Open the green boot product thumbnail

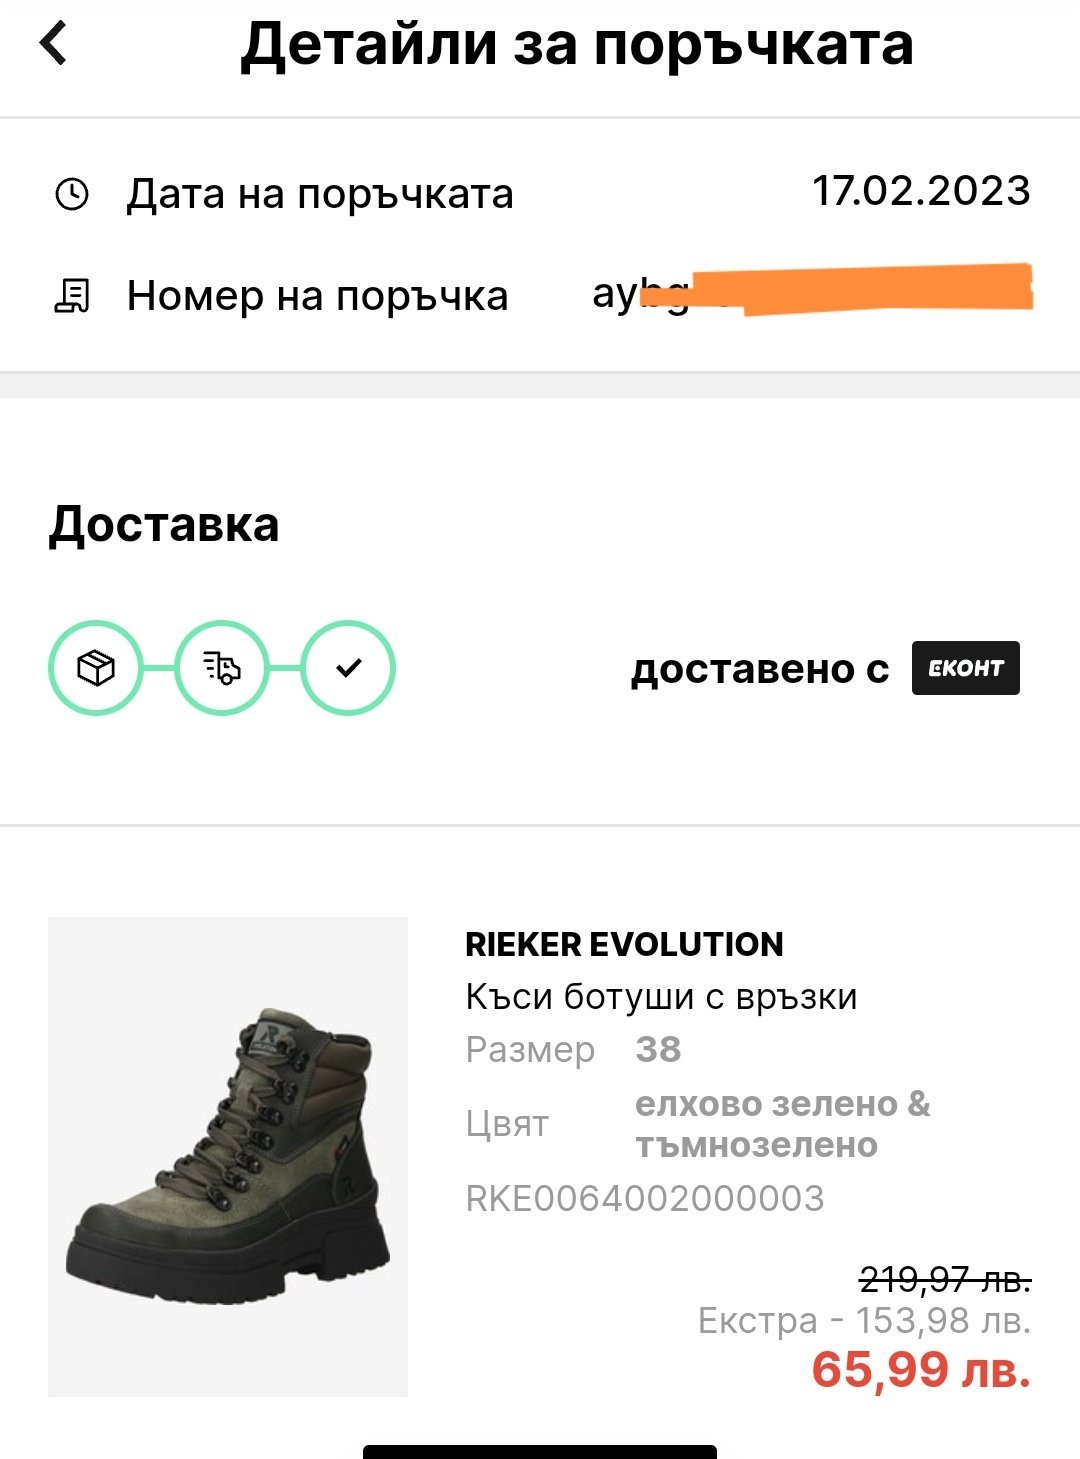click(228, 1156)
